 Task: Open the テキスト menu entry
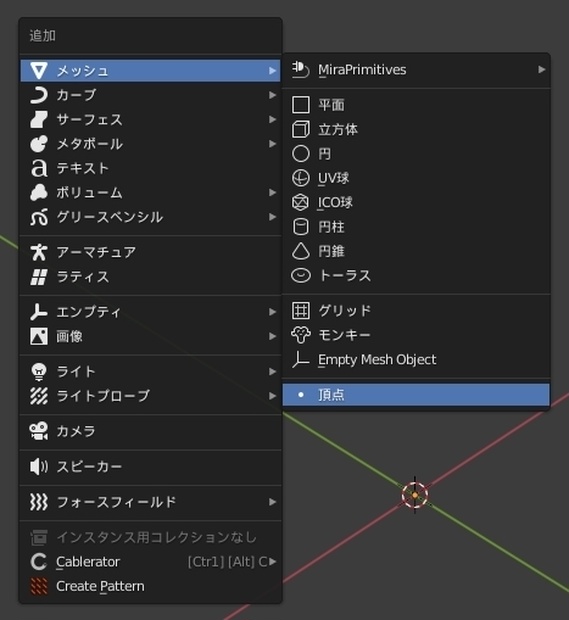pyautogui.click(x=150, y=168)
